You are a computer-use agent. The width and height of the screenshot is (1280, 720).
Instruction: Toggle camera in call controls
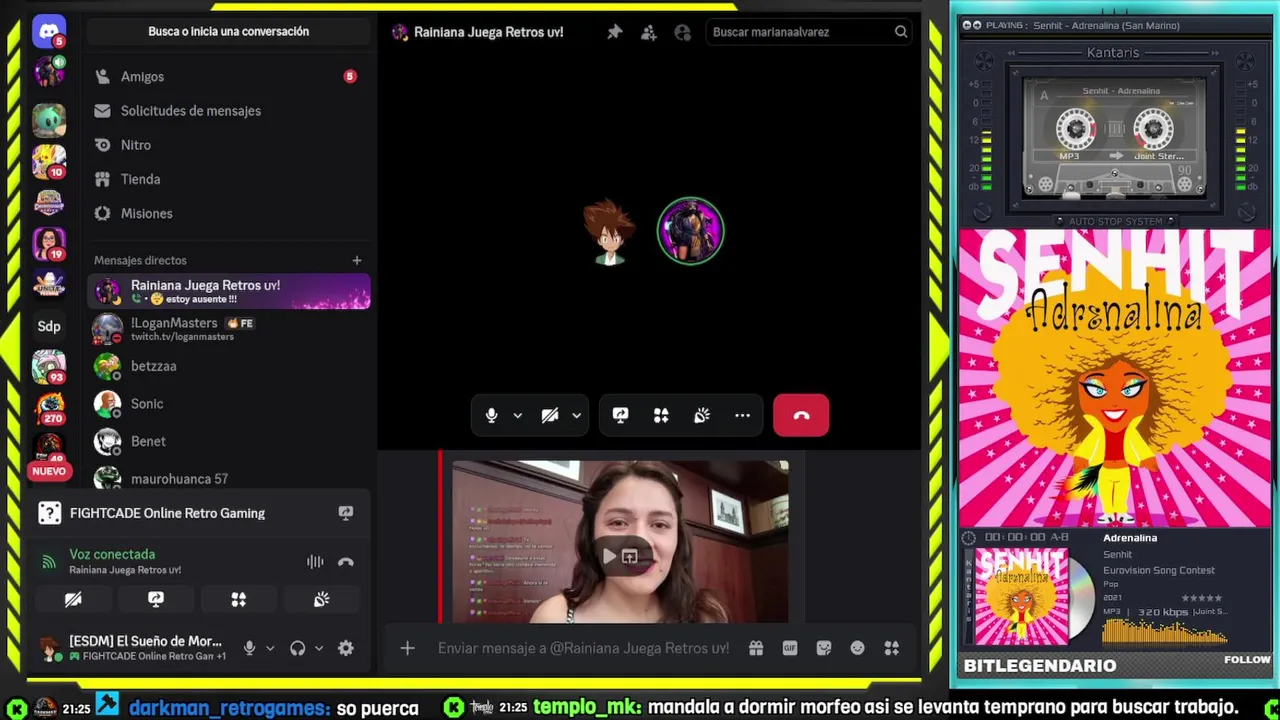(550, 415)
